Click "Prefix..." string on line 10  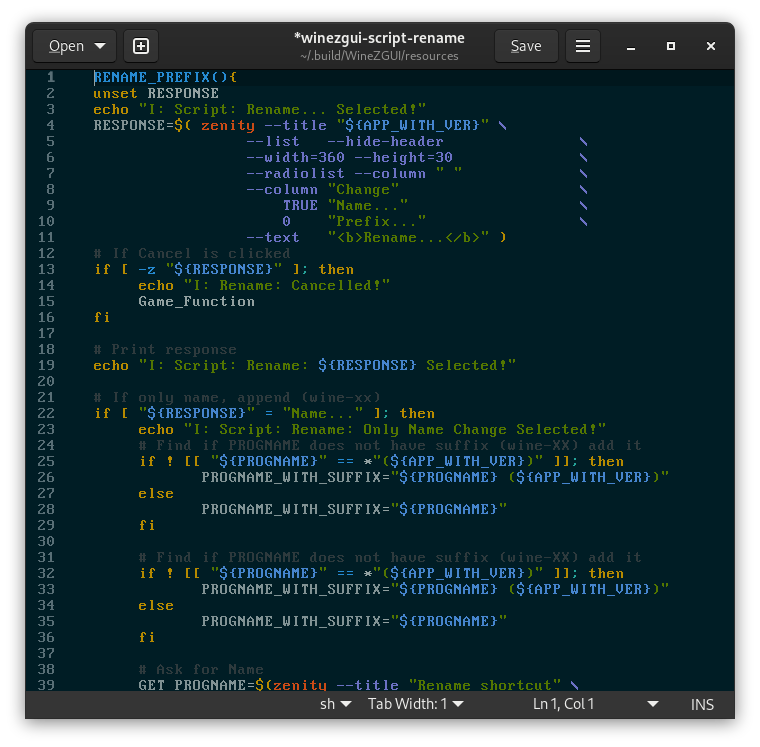click(377, 221)
